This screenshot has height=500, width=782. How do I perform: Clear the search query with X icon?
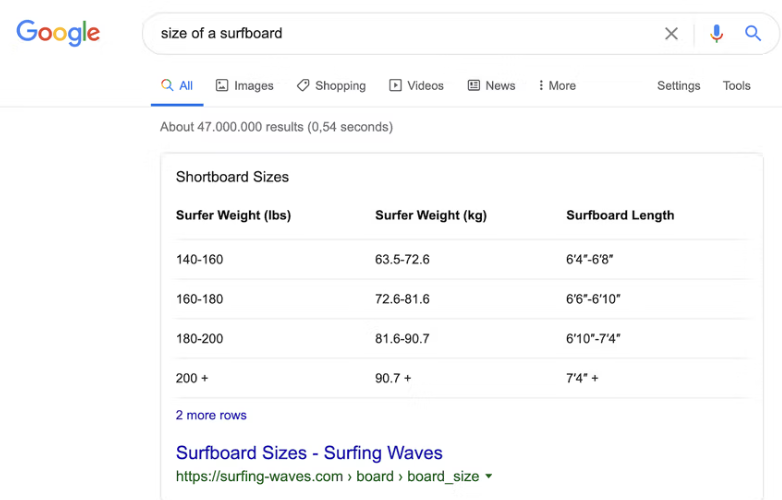(671, 34)
